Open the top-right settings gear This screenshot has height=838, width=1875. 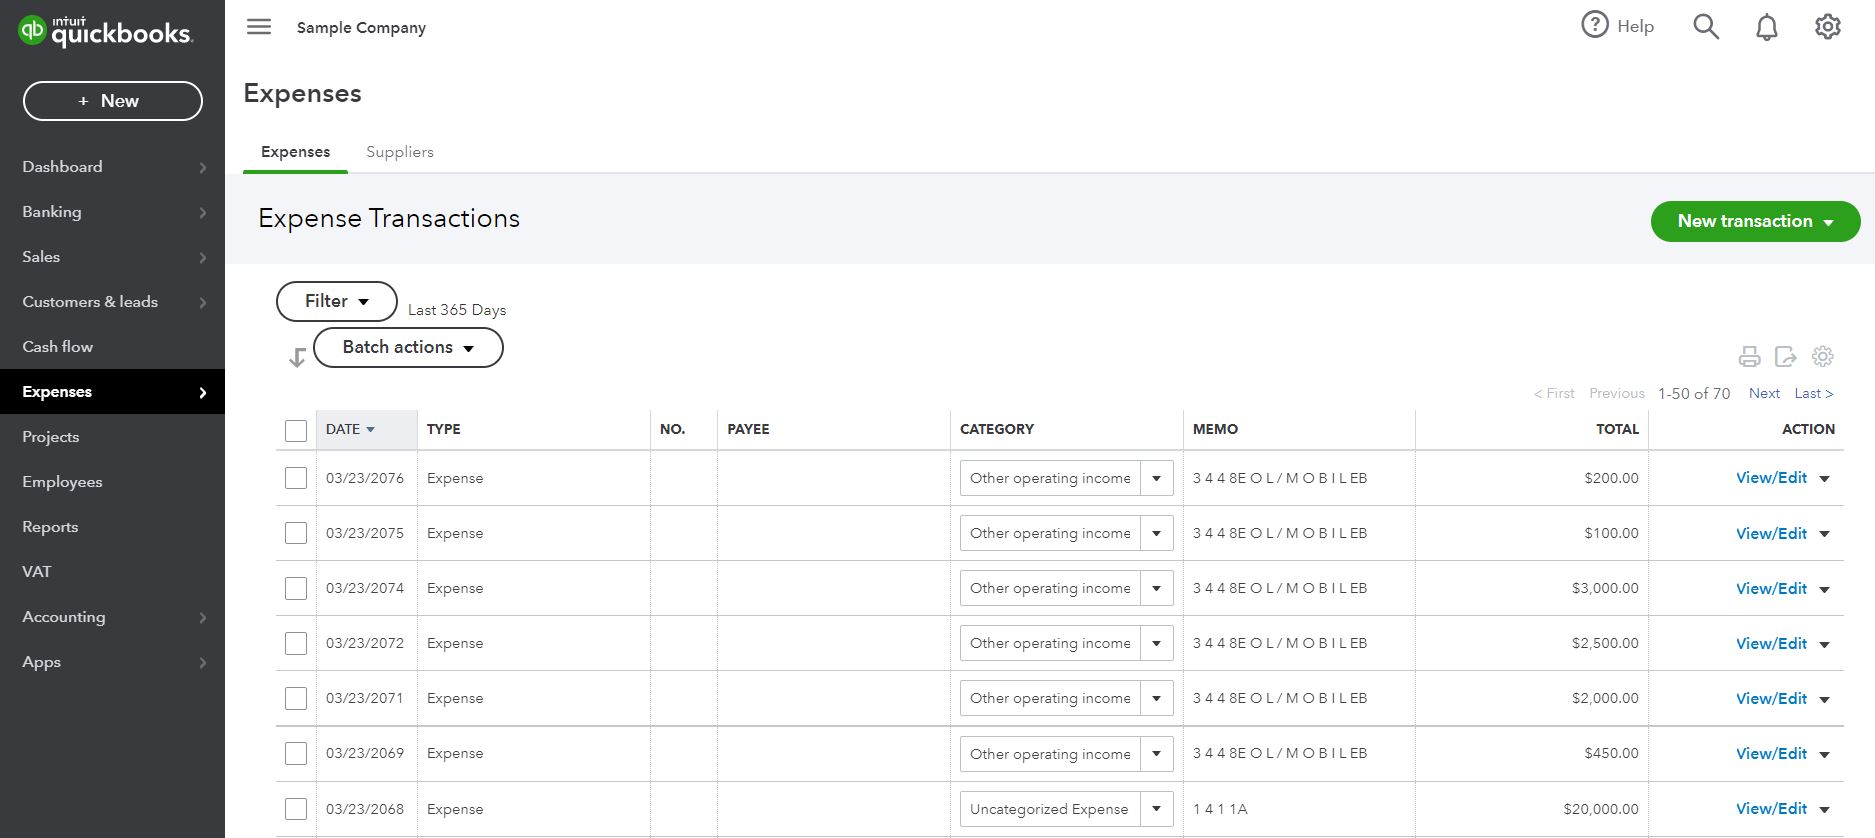click(1828, 27)
